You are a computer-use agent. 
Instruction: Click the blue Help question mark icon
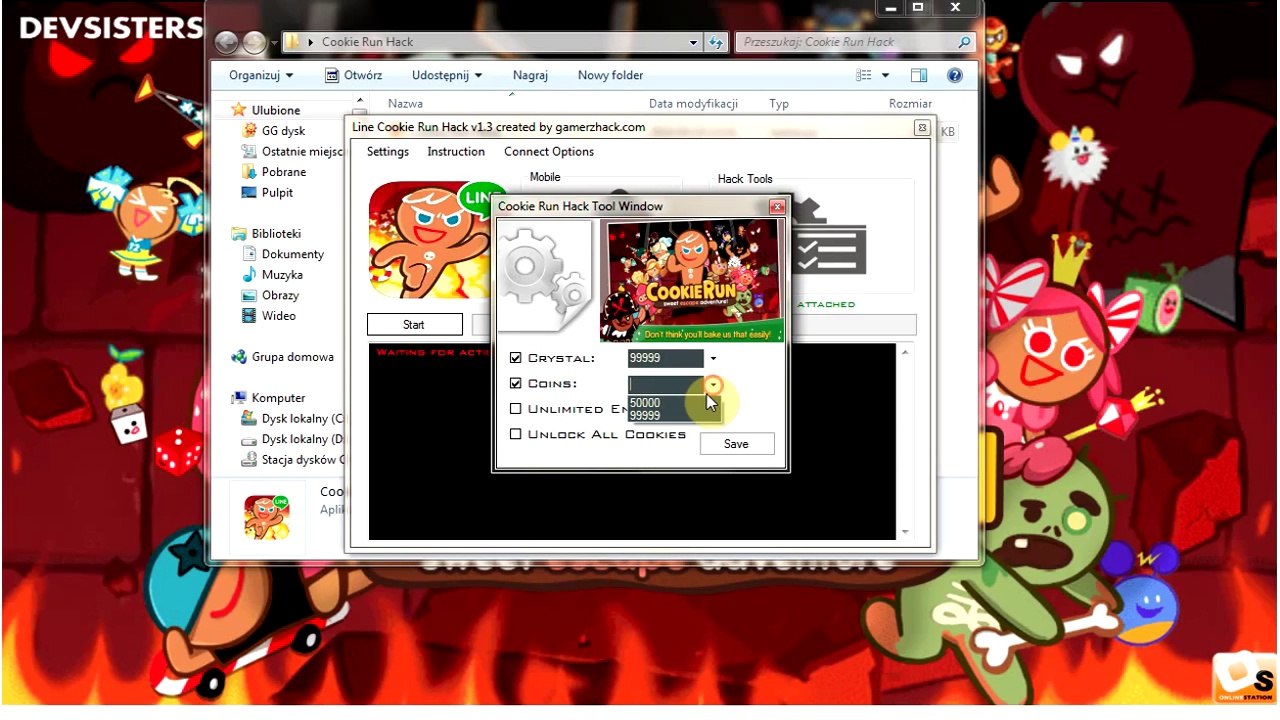(x=954, y=74)
